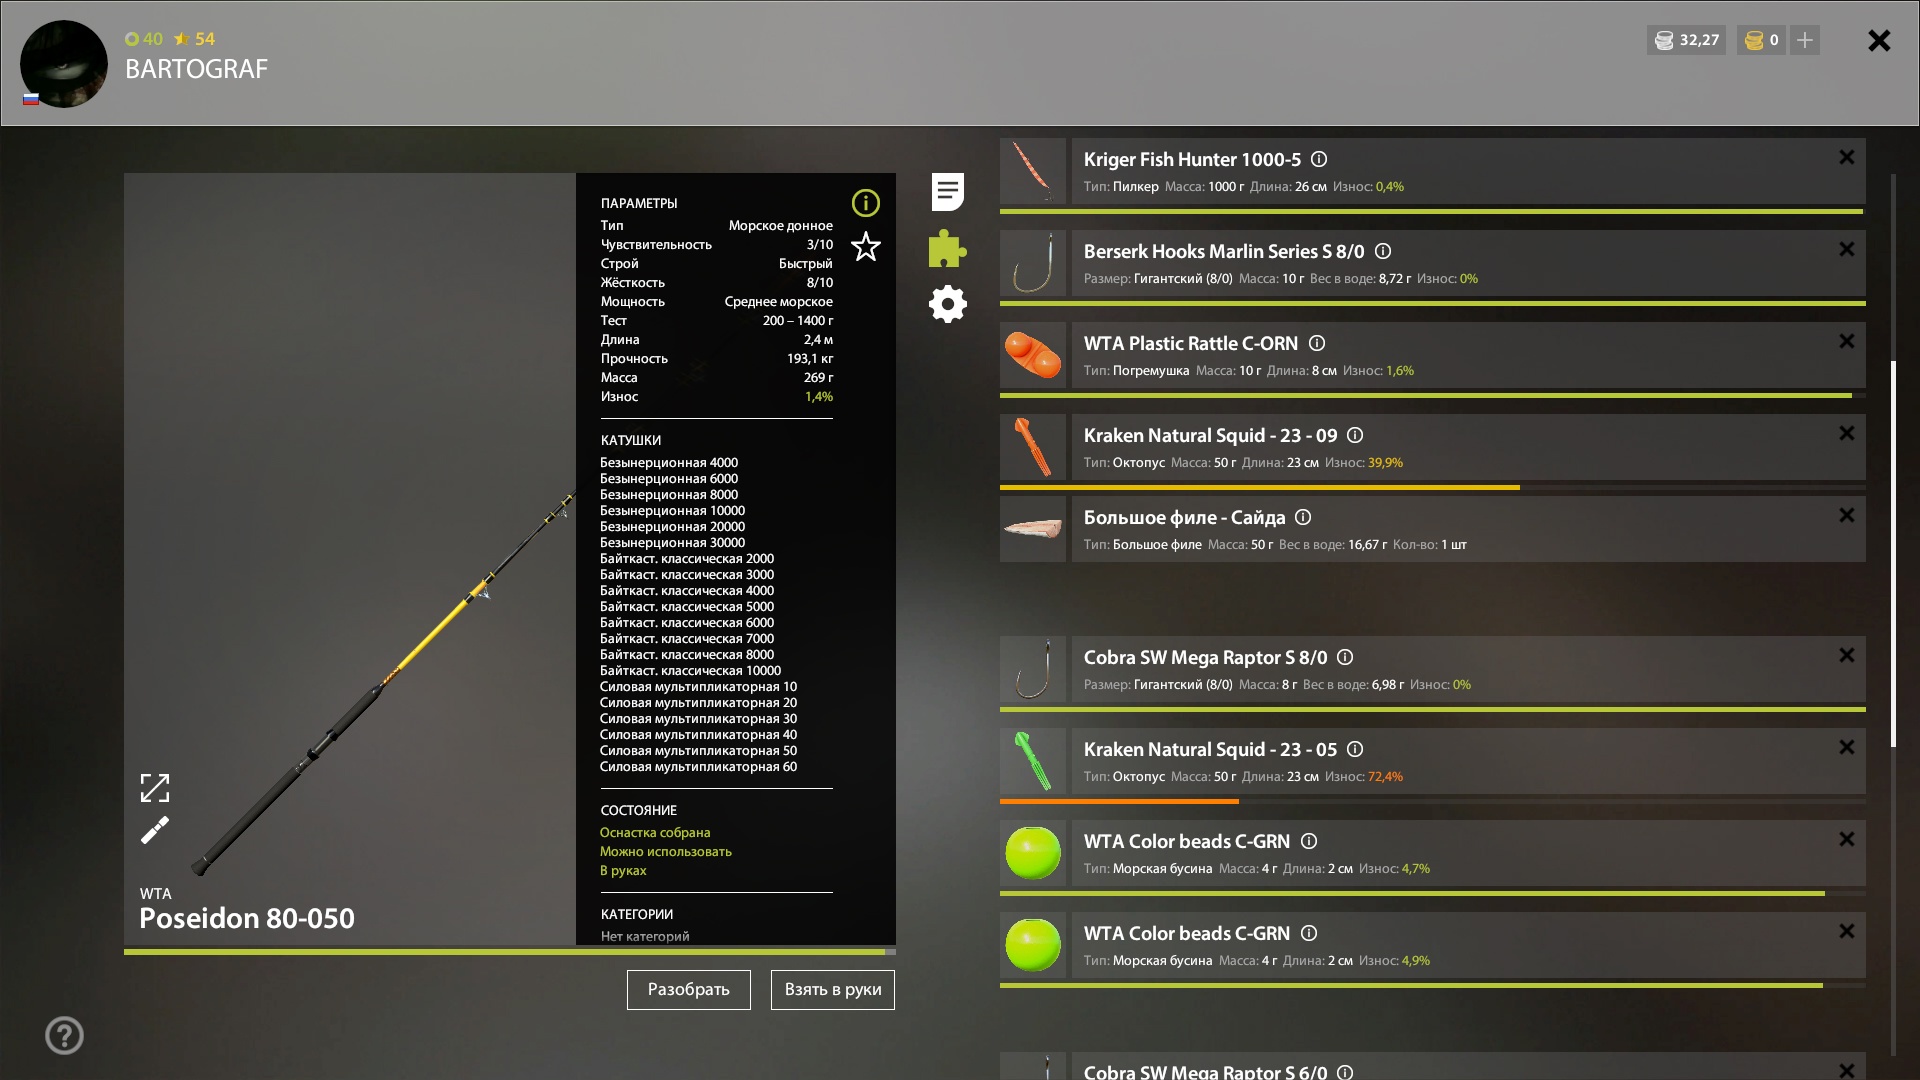
Task: Click the Взять в руки button
Action: pos(833,990)
